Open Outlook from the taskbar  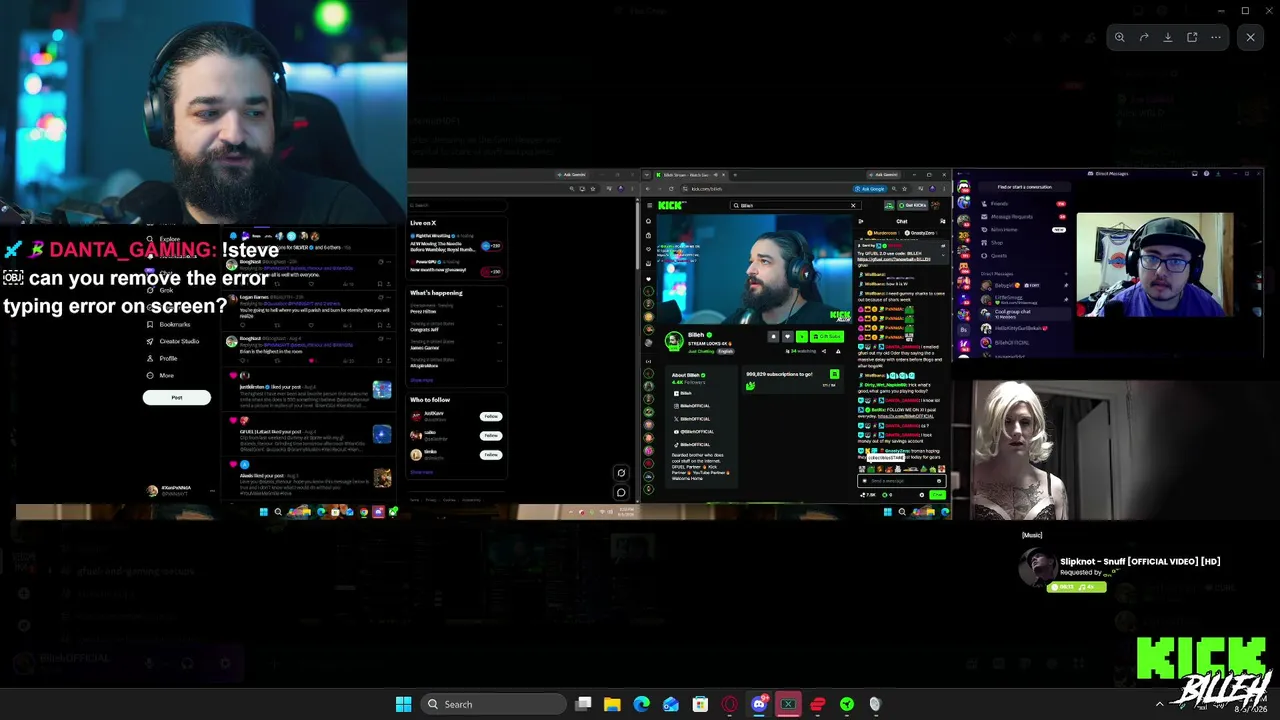[x=671, y=704]
